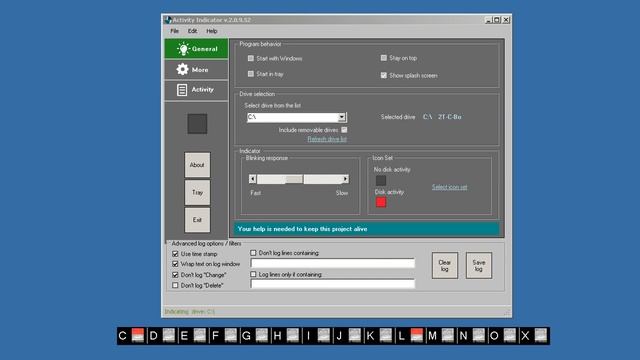Click drive H indicator icon in strip
The width and height of the screenshot is (640, 360).
[293, 336]
